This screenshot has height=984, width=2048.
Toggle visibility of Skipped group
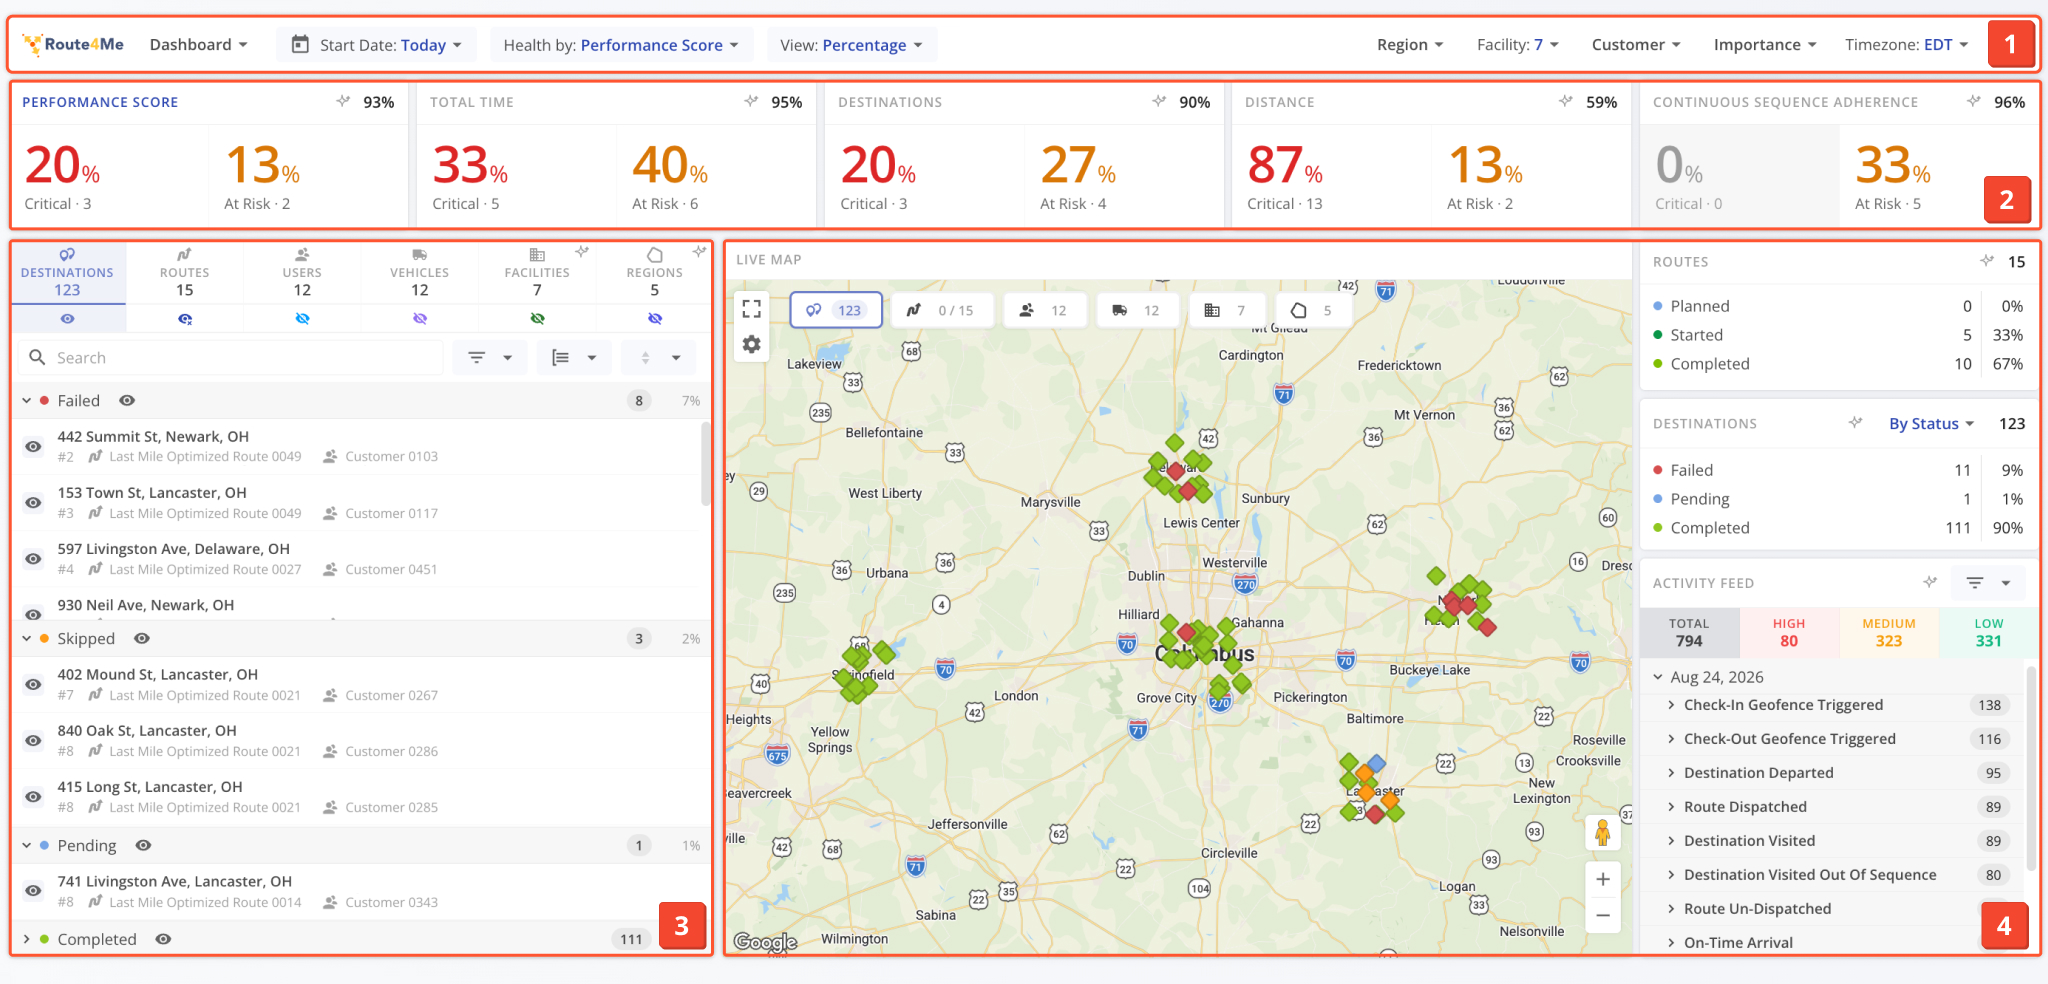[x=142, y=638]
